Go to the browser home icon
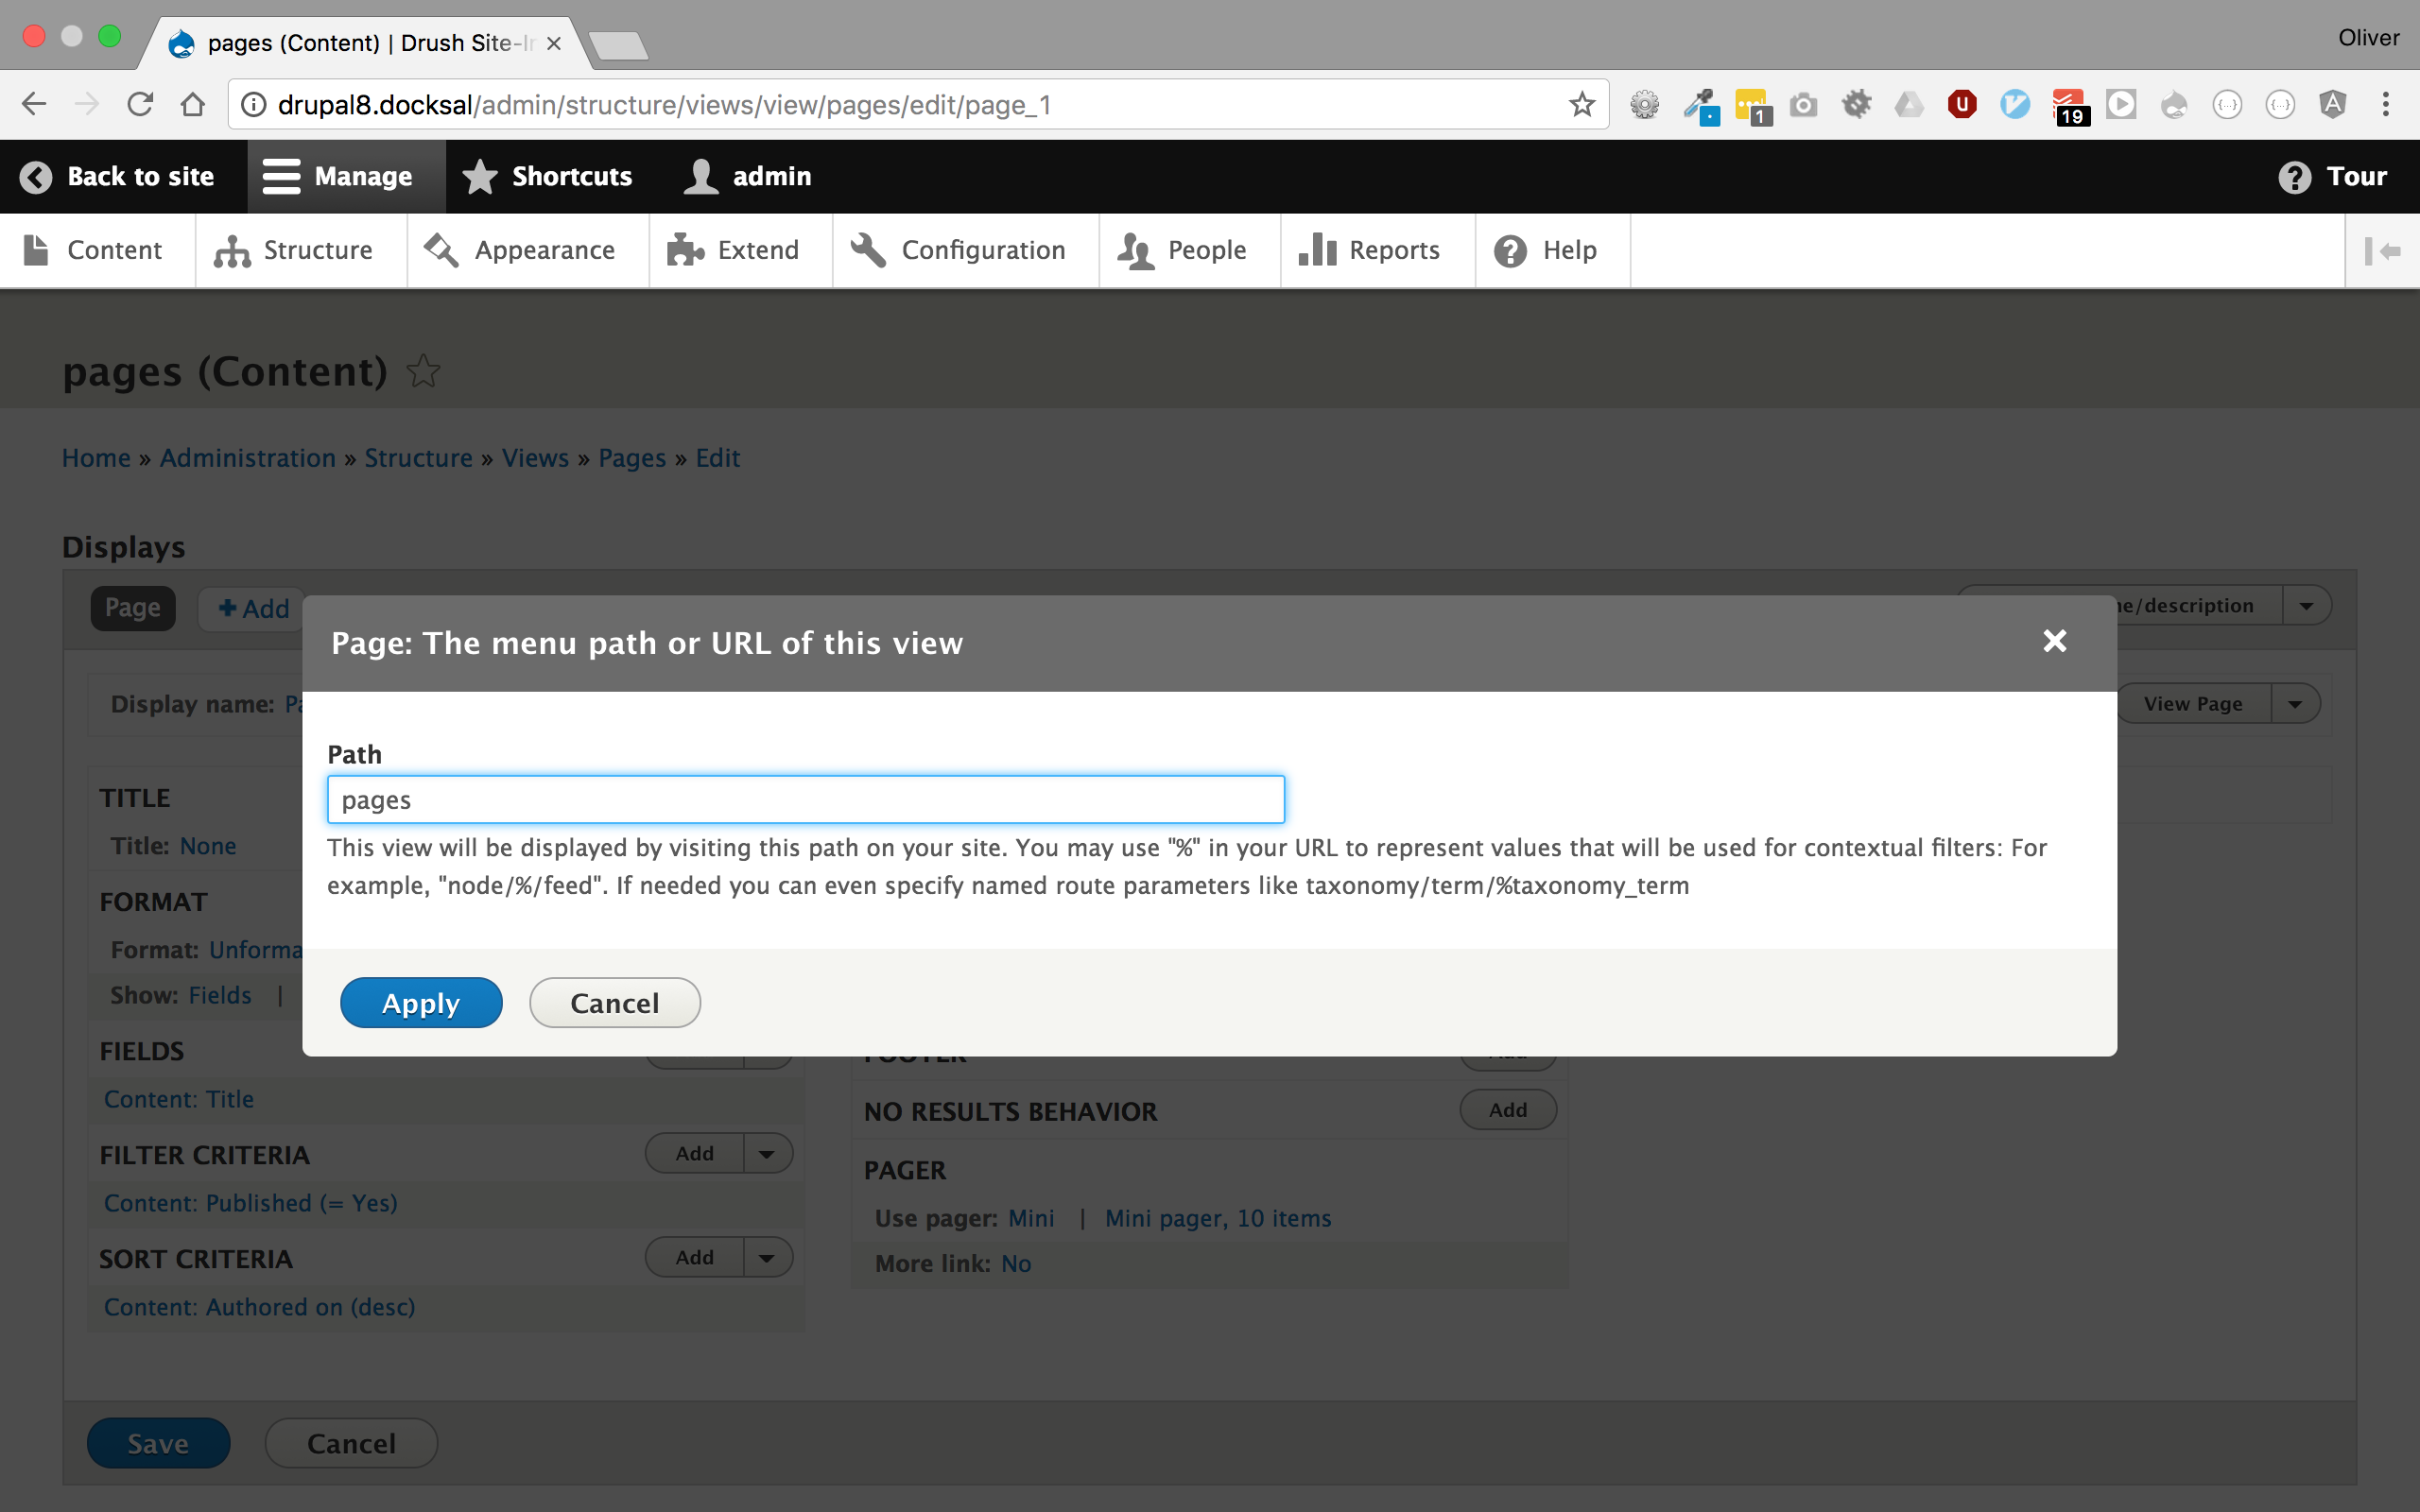 click(x=193, y=105)
